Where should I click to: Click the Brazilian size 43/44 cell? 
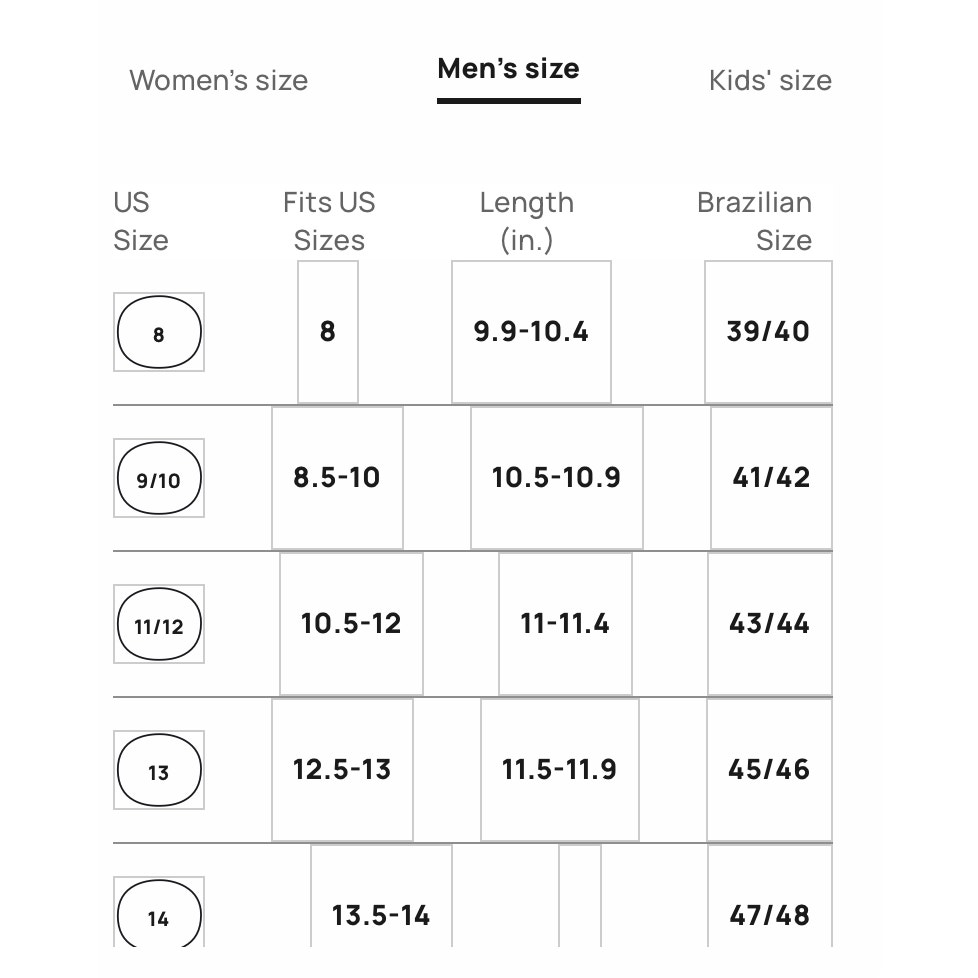770,624
